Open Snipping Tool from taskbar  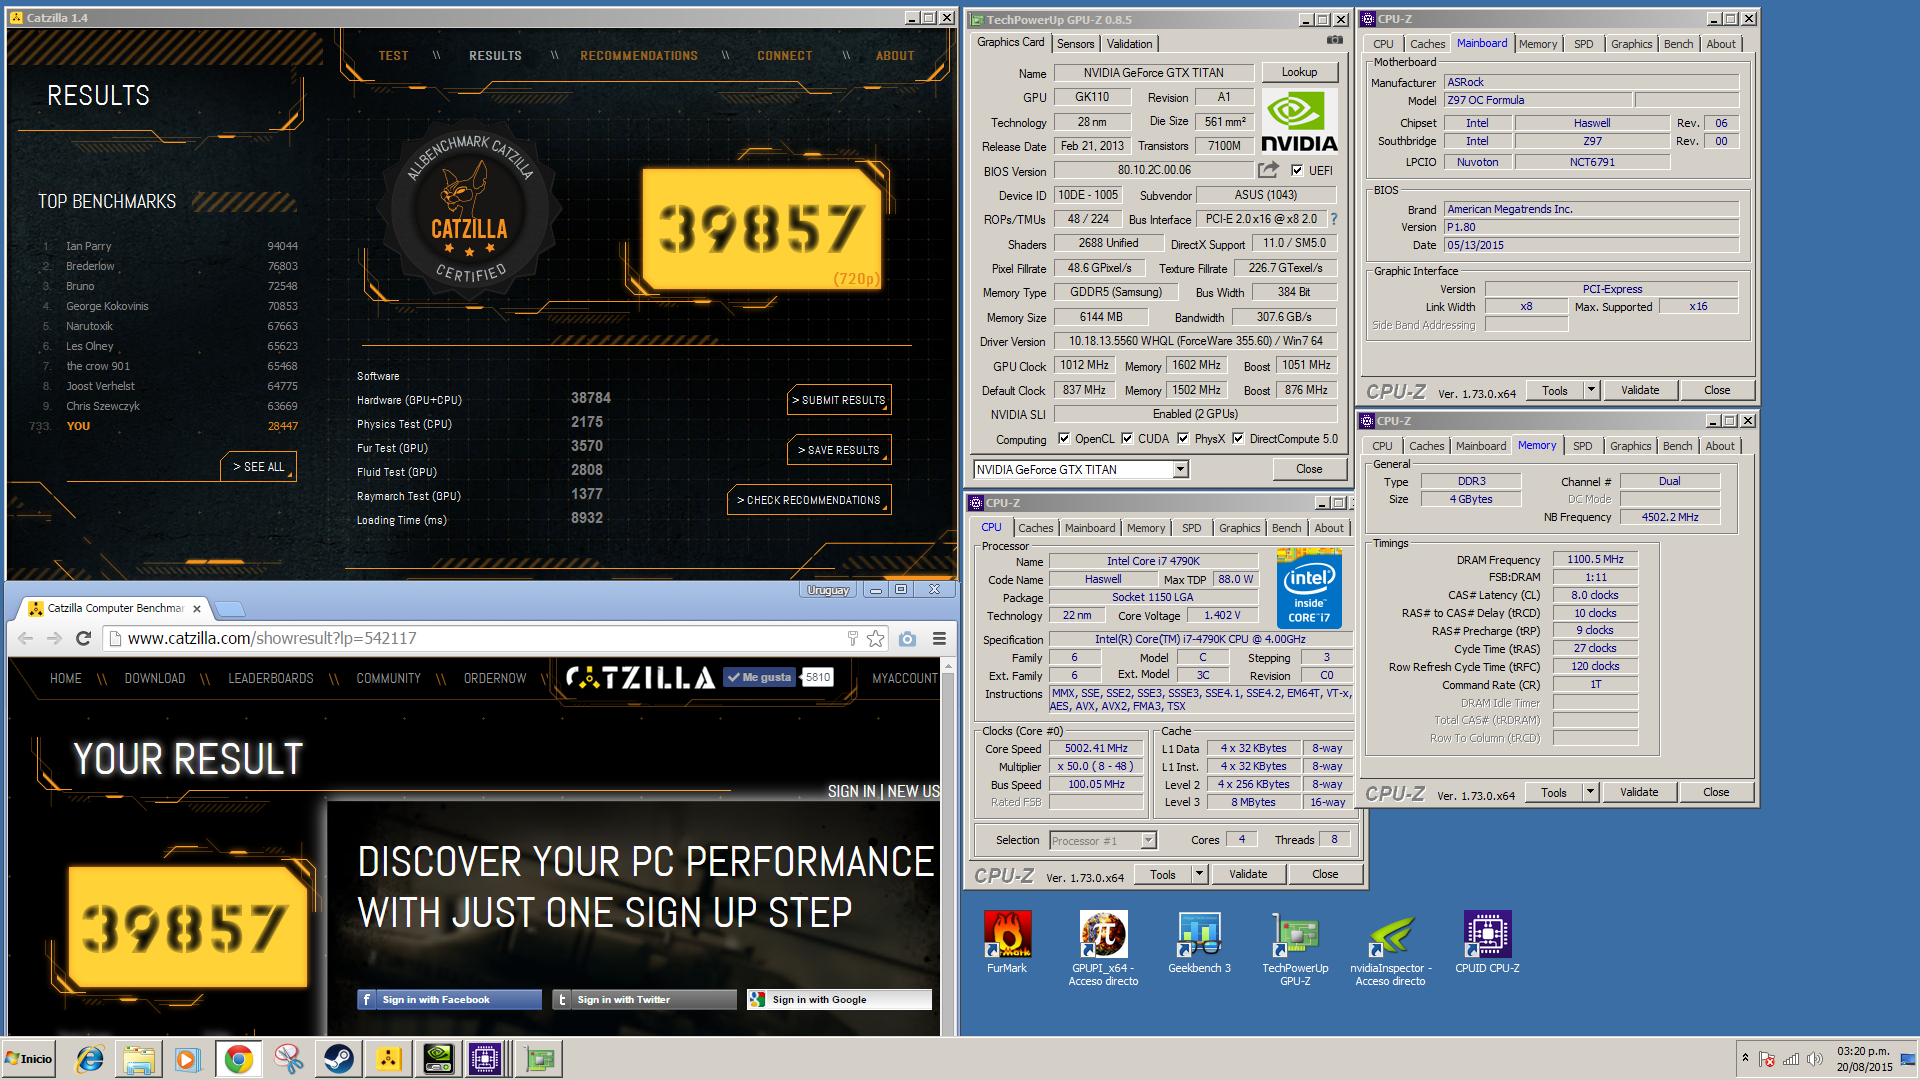(288, 1059)
